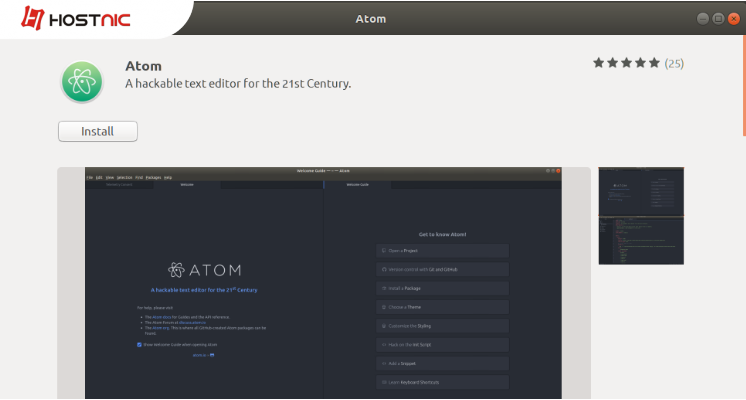The height and width of the screenshot is (400, 746).
Task: Click the Hostnic logo
Action: point(76,19)
